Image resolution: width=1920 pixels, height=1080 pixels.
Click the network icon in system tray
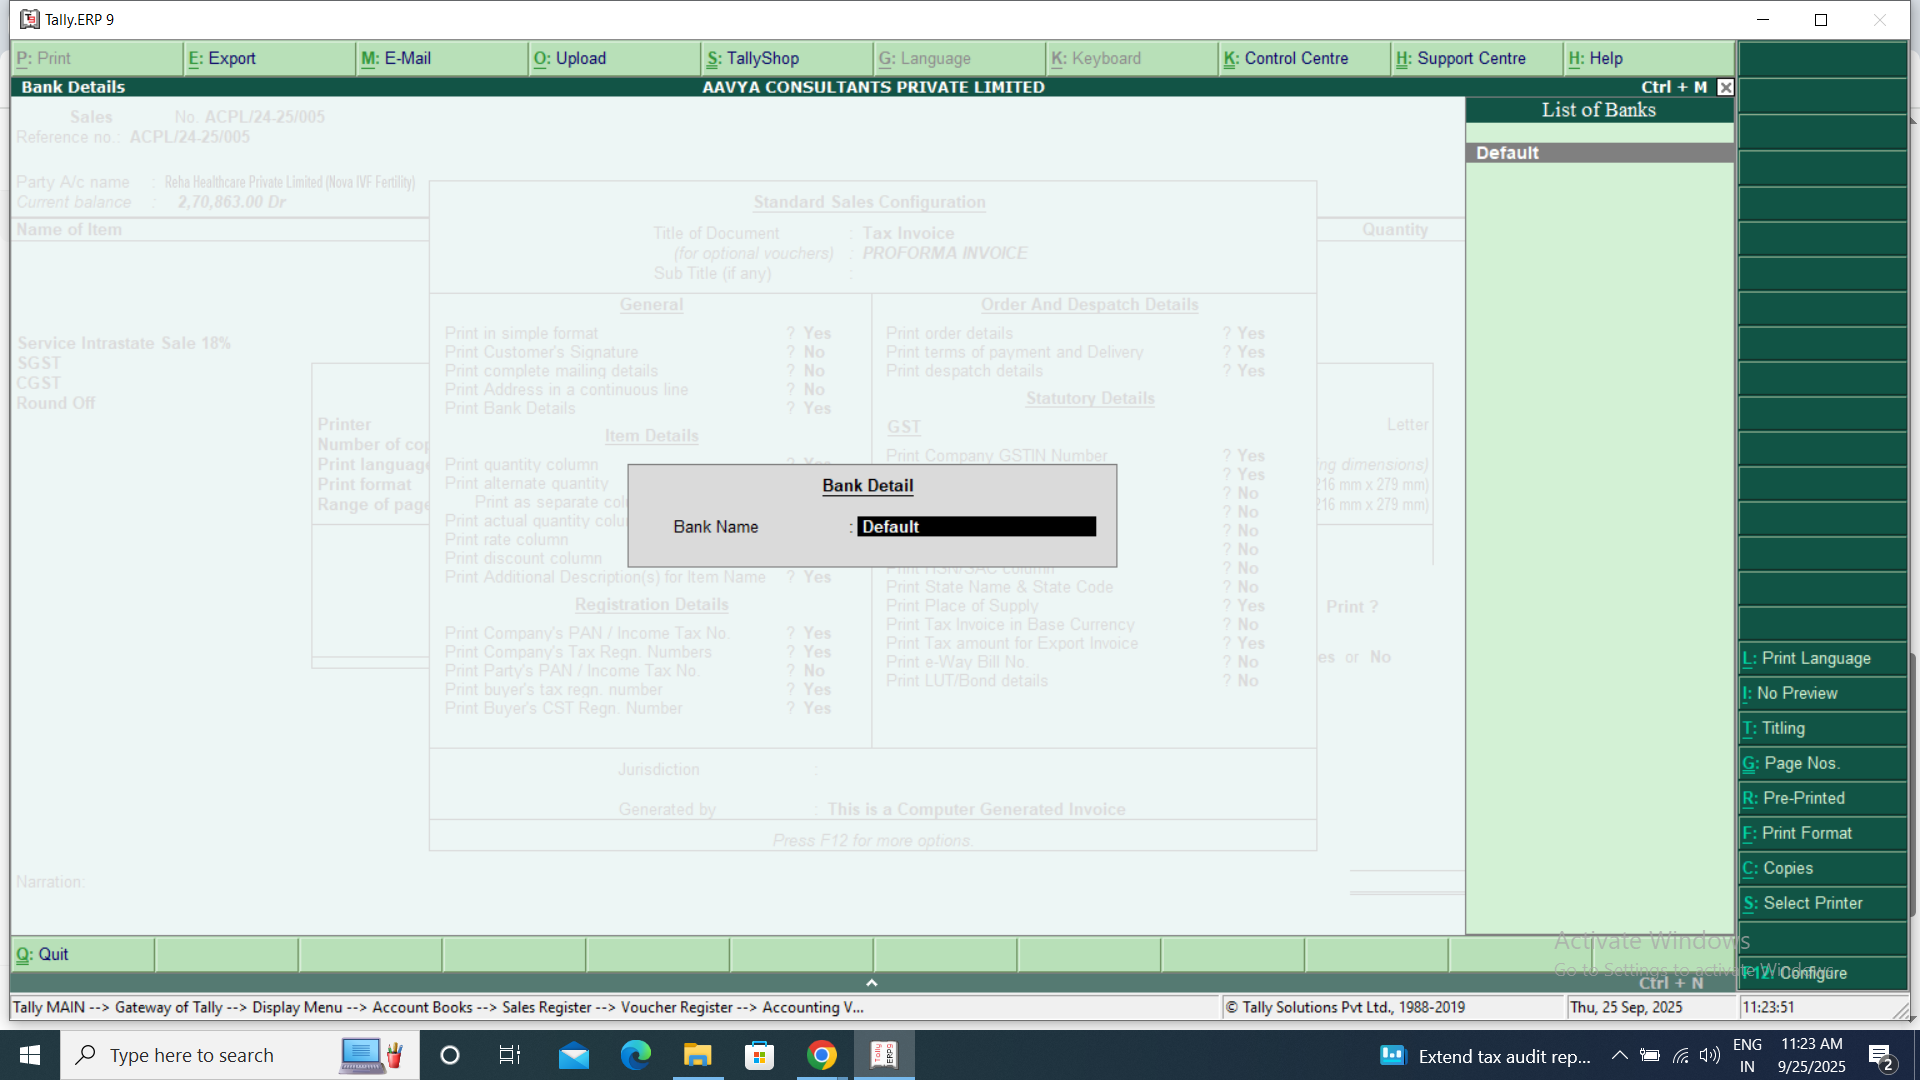point(1678,1054)
